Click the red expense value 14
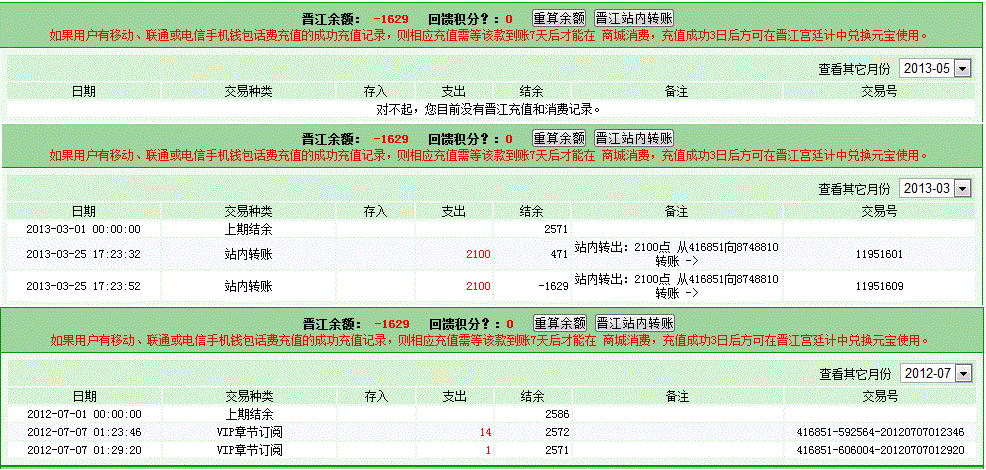 point(485,432)
